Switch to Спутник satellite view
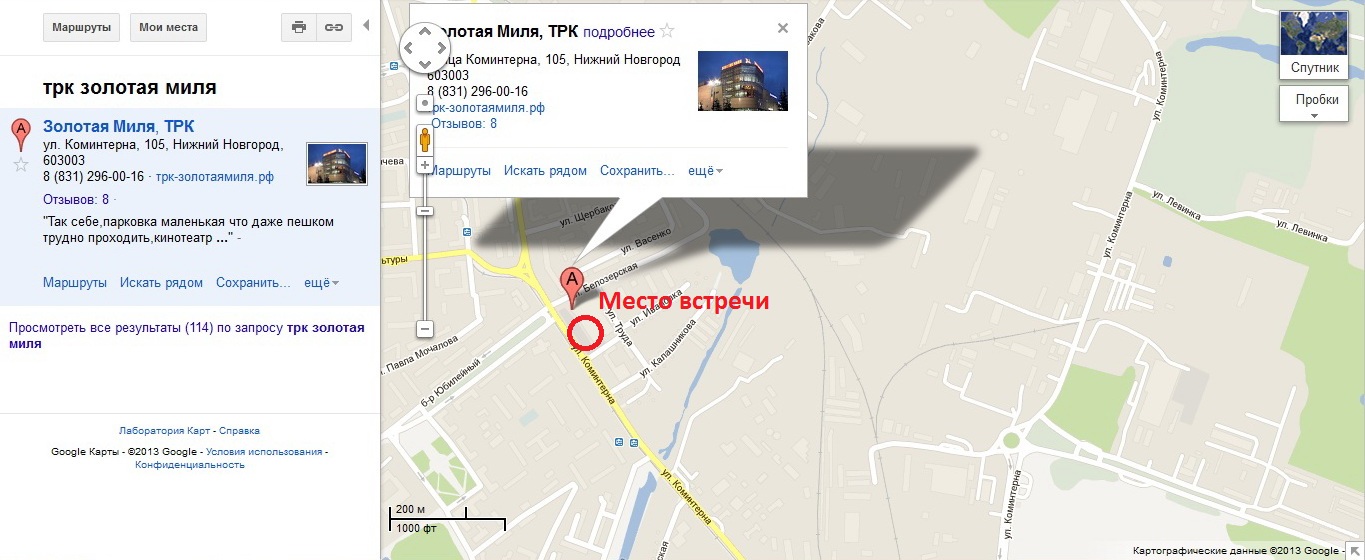 coord(1315,45)
